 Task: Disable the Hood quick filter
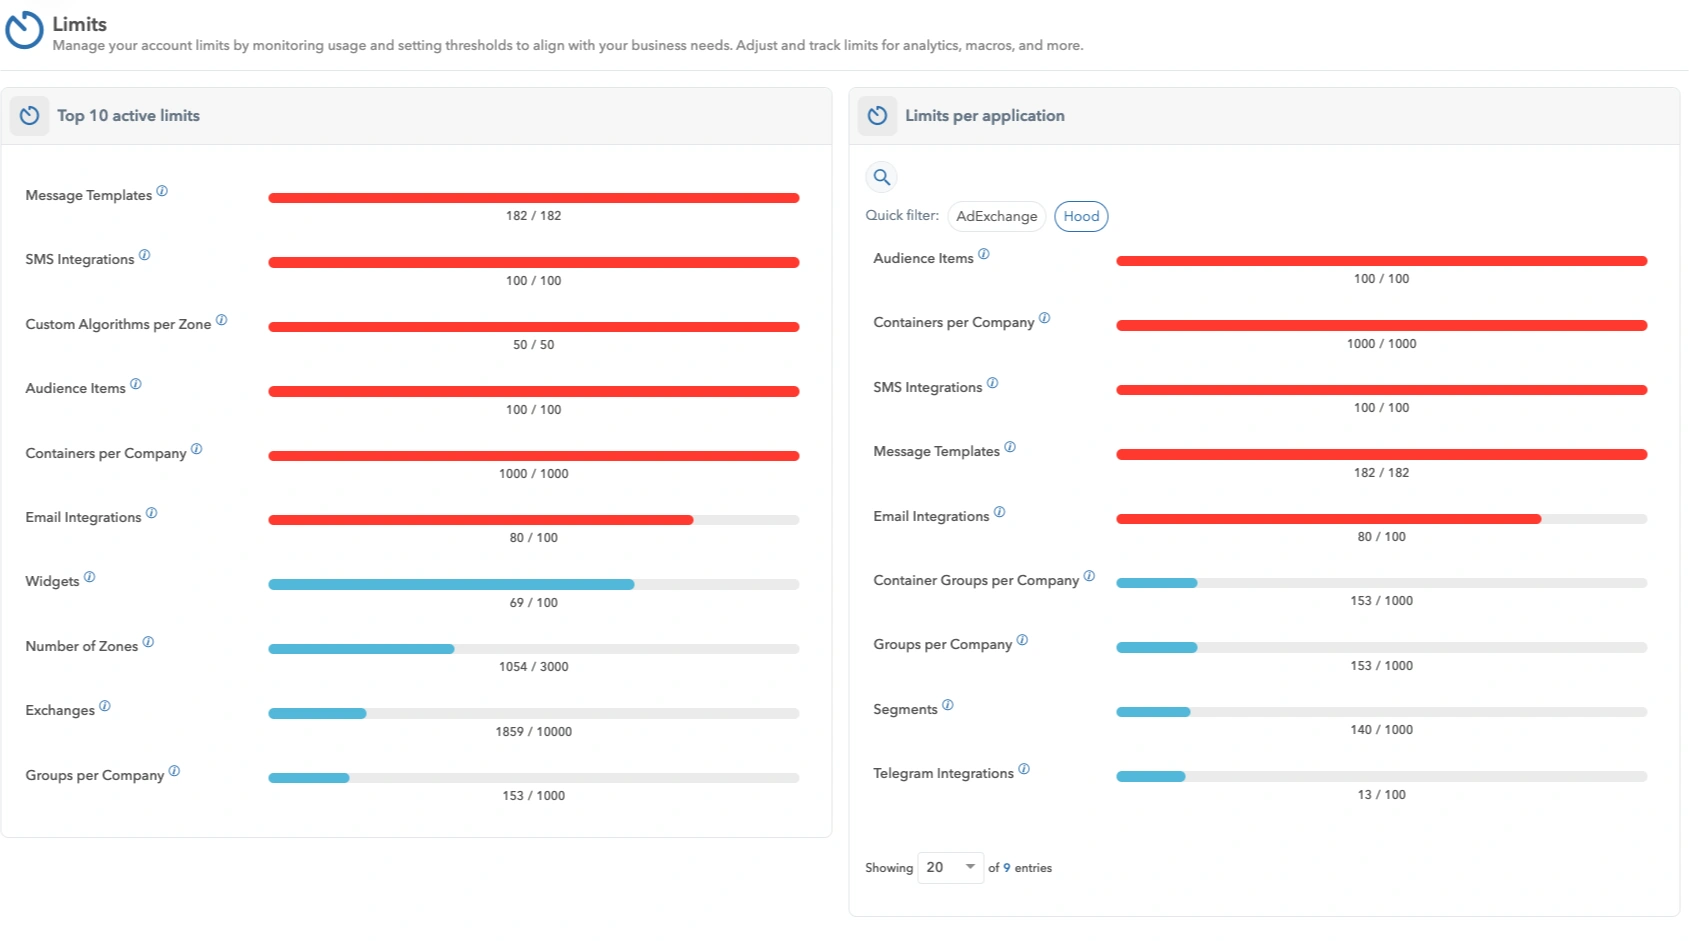pyautogui.click(x=1081, y=216)
